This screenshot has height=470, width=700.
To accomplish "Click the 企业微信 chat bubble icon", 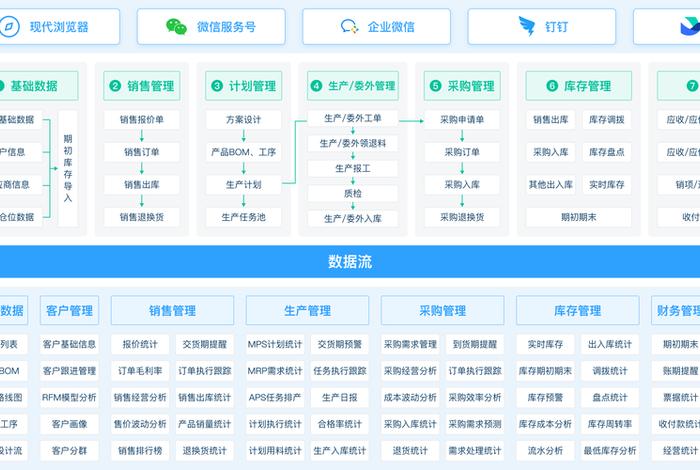I will [x=349, y=27].
